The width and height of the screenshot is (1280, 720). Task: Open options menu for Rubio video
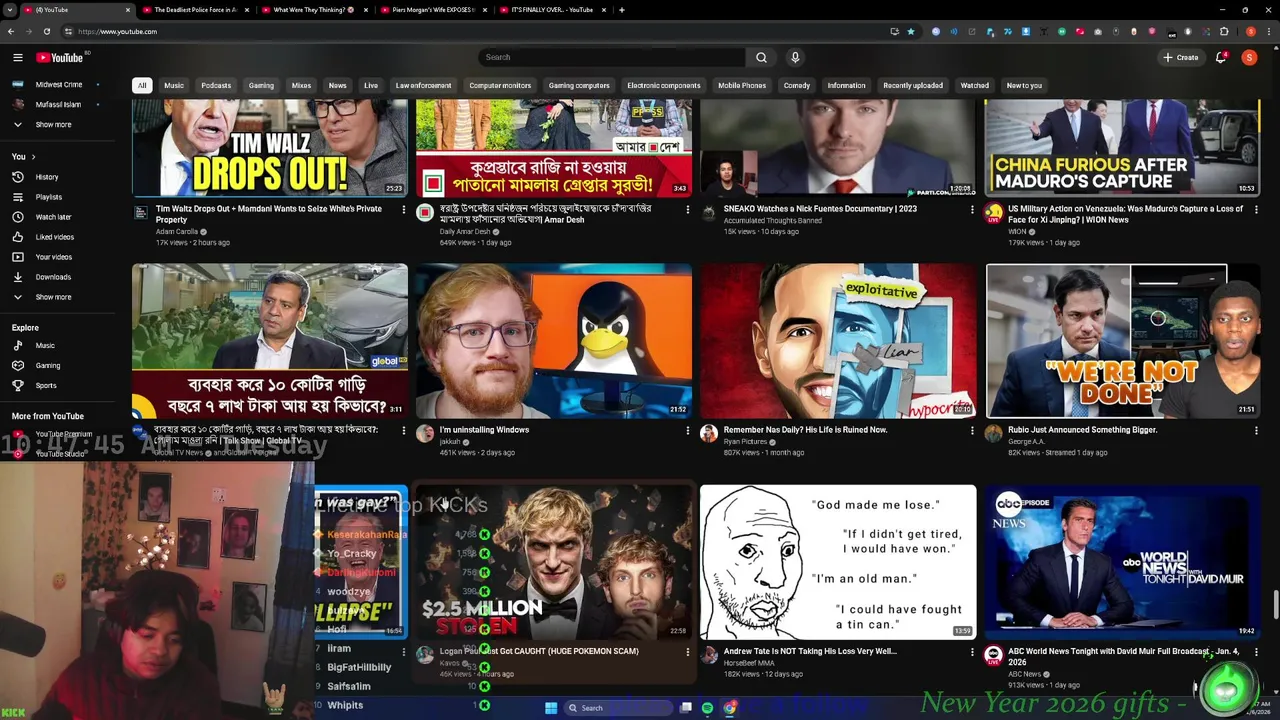(x=1256, y=431)
